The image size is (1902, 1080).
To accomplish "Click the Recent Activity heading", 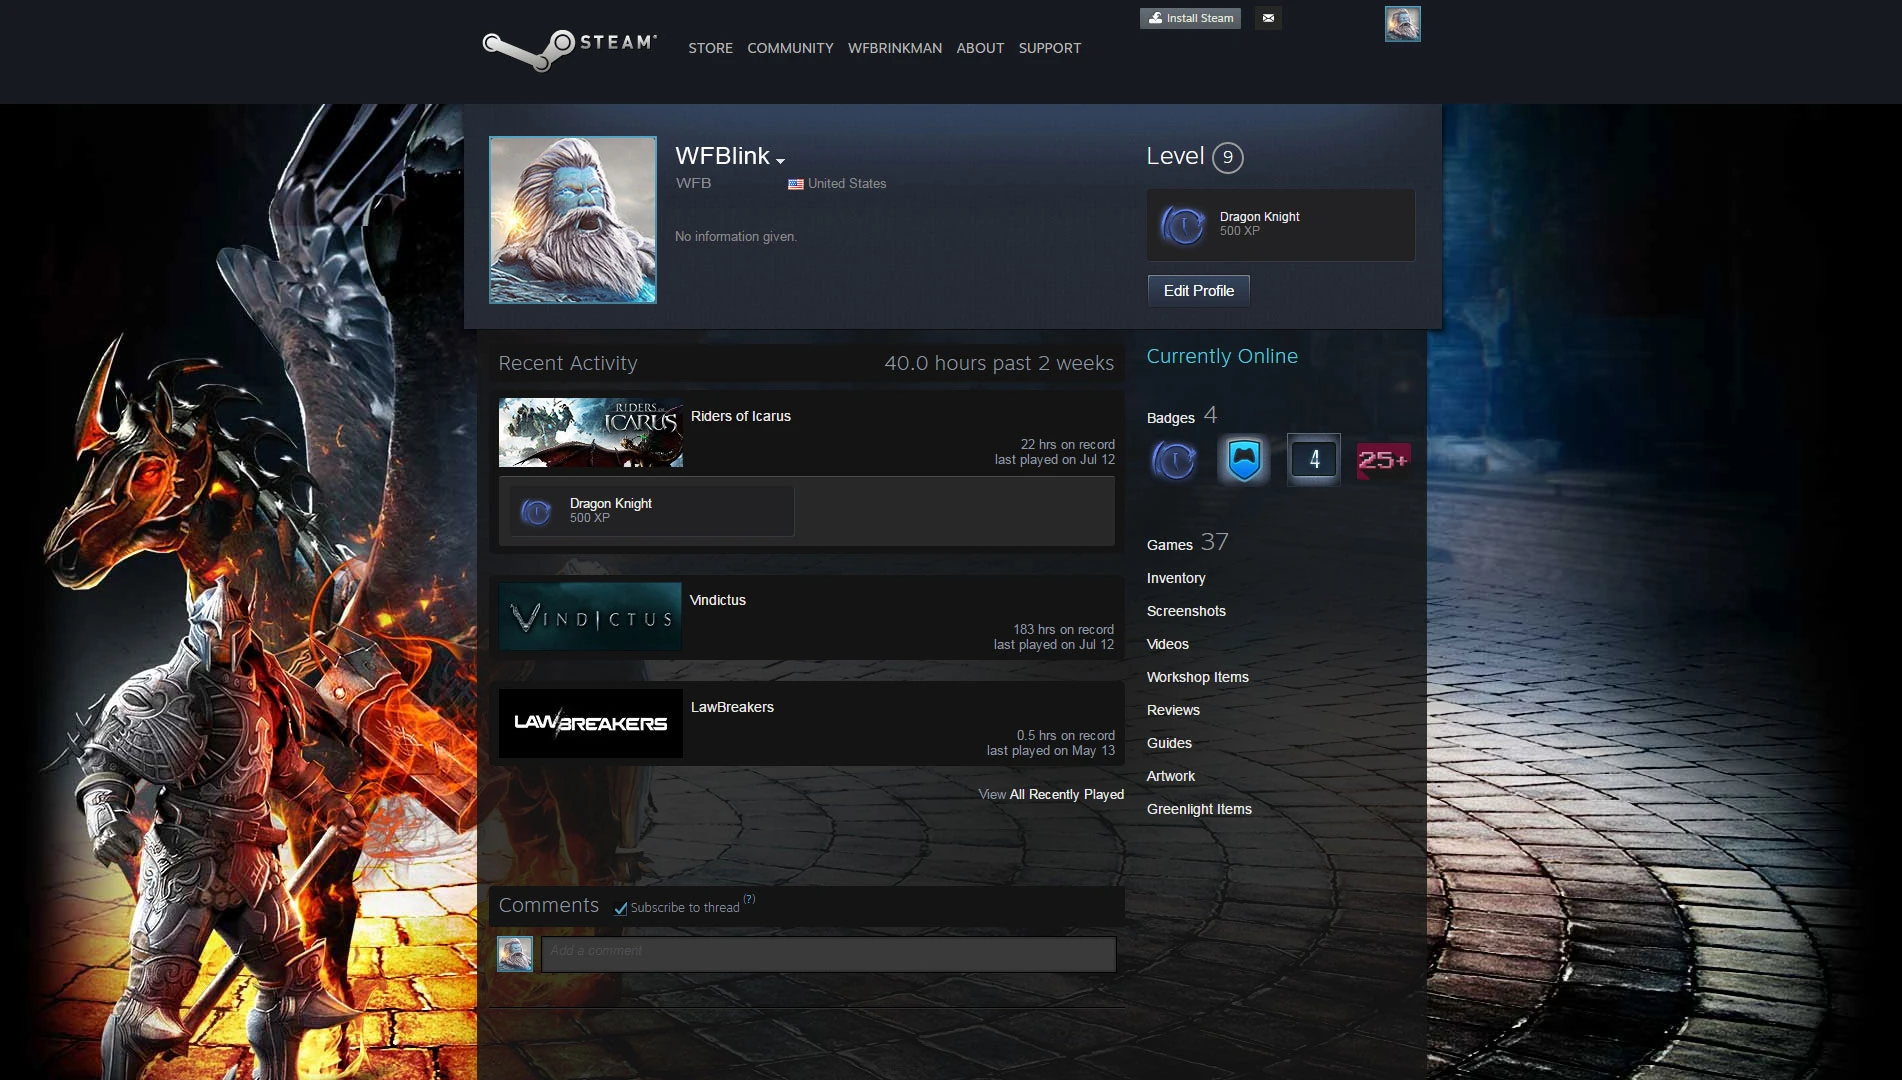I will click(568, 363).
